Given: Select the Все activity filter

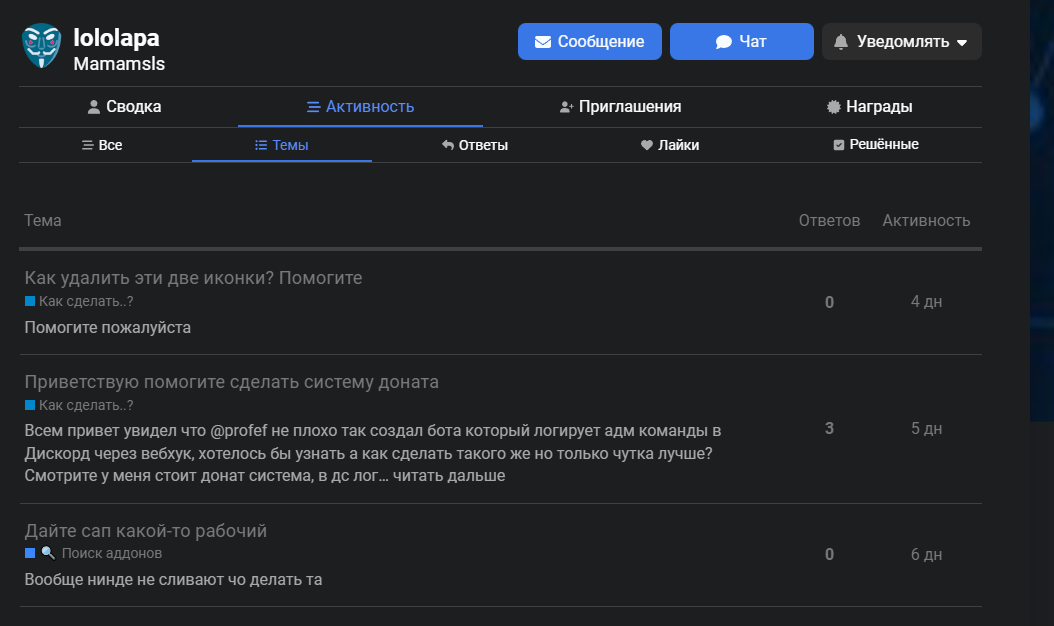Looking at the screenshot, I should click(102, 145).
